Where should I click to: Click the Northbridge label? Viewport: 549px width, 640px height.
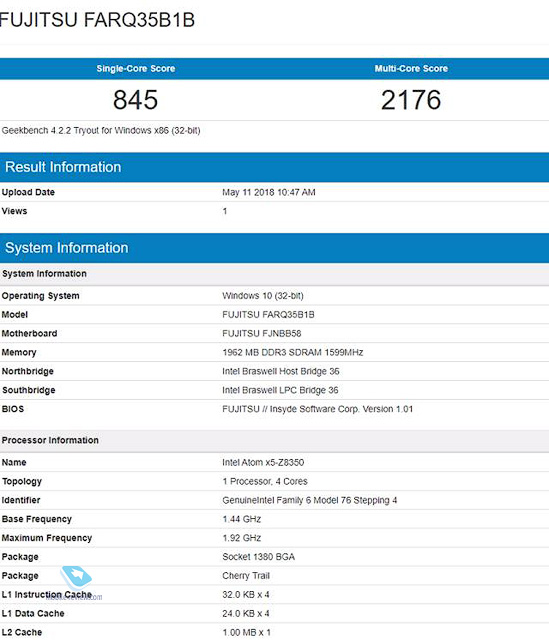(28, 371)
